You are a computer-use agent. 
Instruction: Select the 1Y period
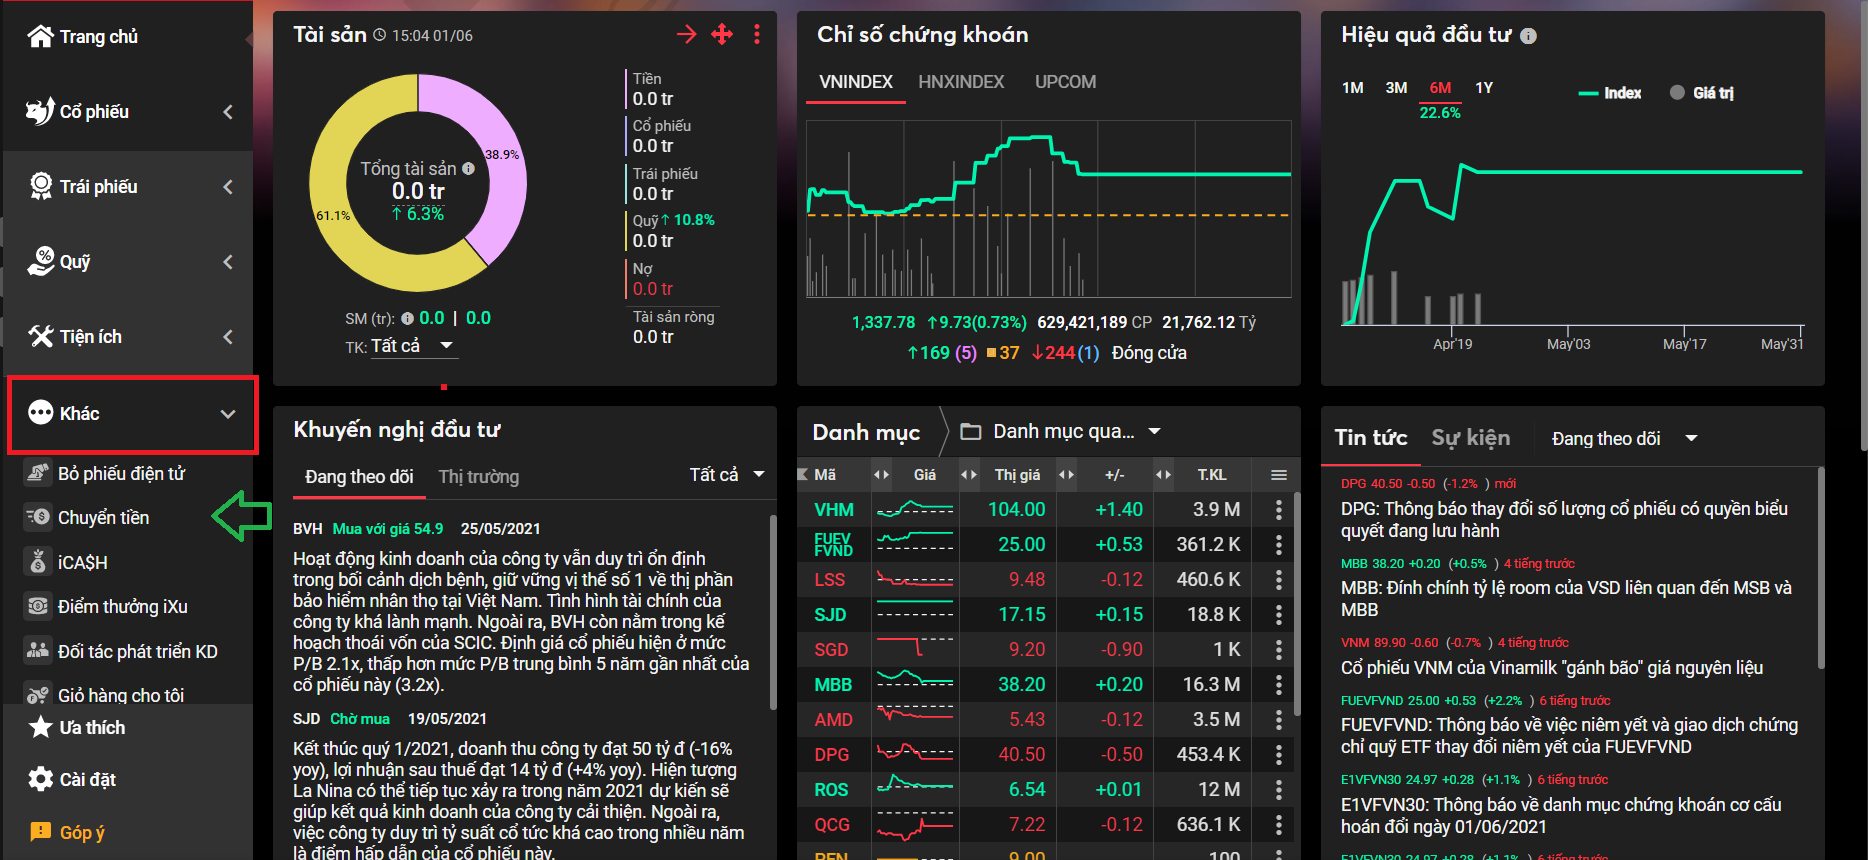tap(1484, 88)
